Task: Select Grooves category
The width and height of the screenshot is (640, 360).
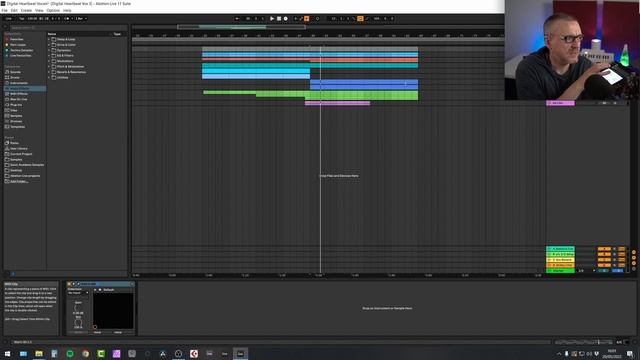Action: 16,121
